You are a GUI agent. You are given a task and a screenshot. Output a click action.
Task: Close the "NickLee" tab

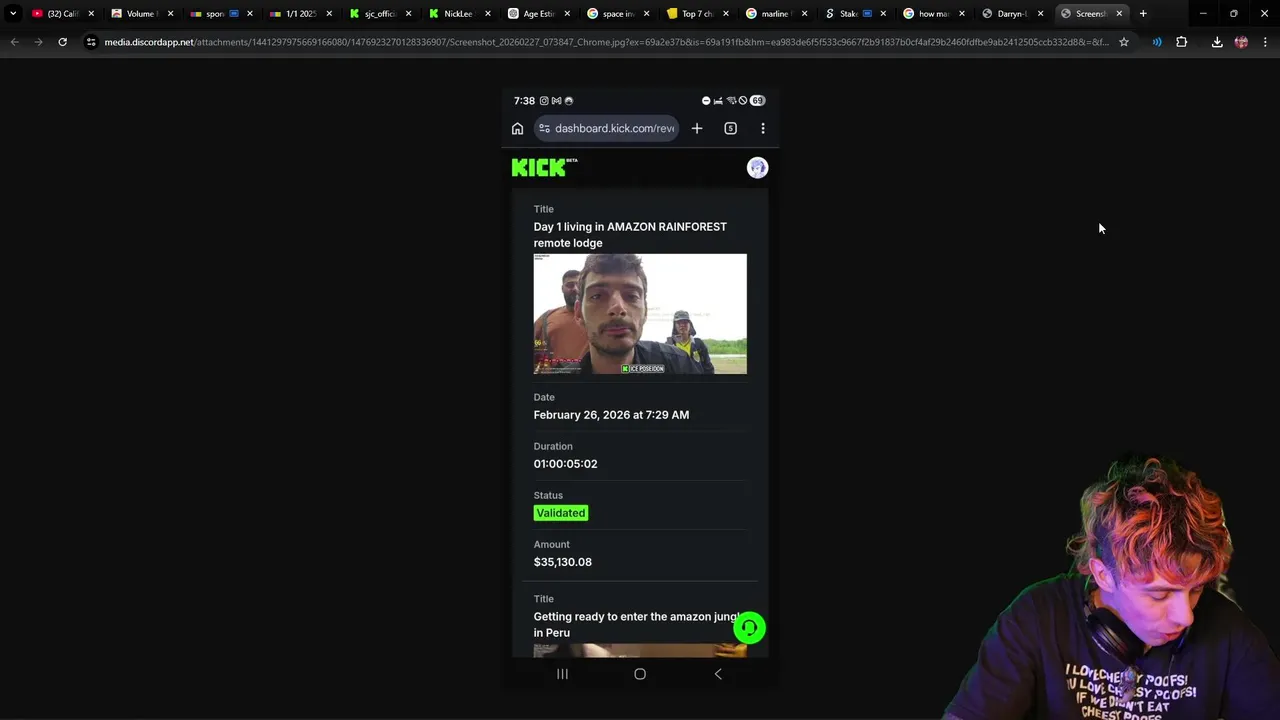click(488, 14)
